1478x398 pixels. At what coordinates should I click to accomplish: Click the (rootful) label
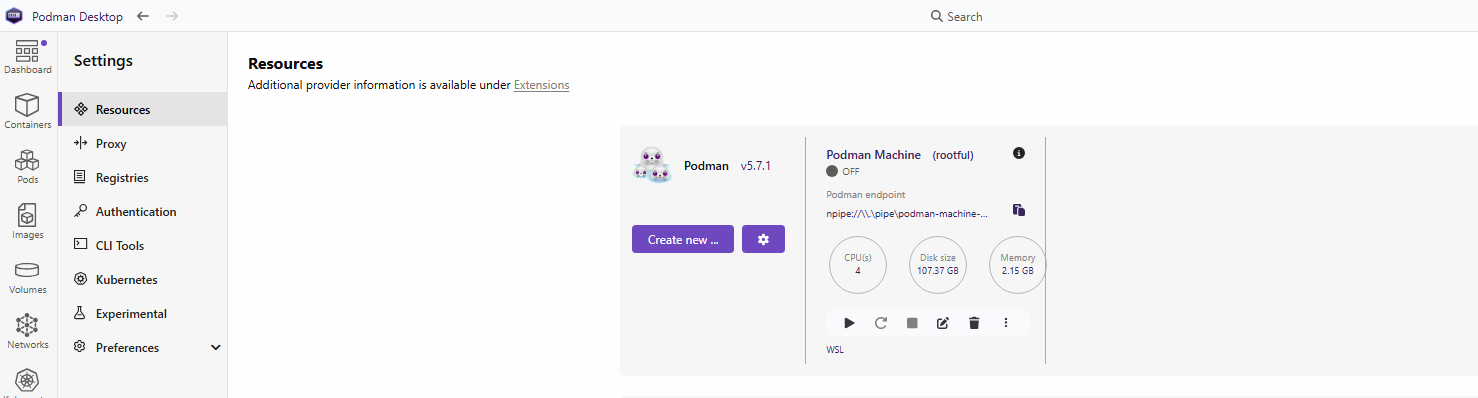click(x=953, y=155)
